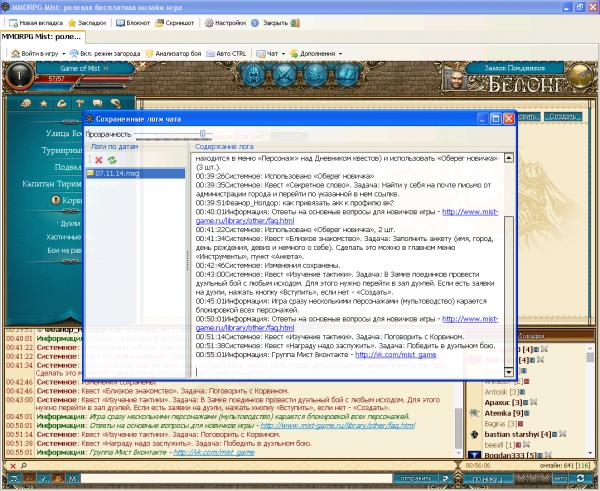
Task: Open the helmet character menu icon
Action: click(253, 74)
